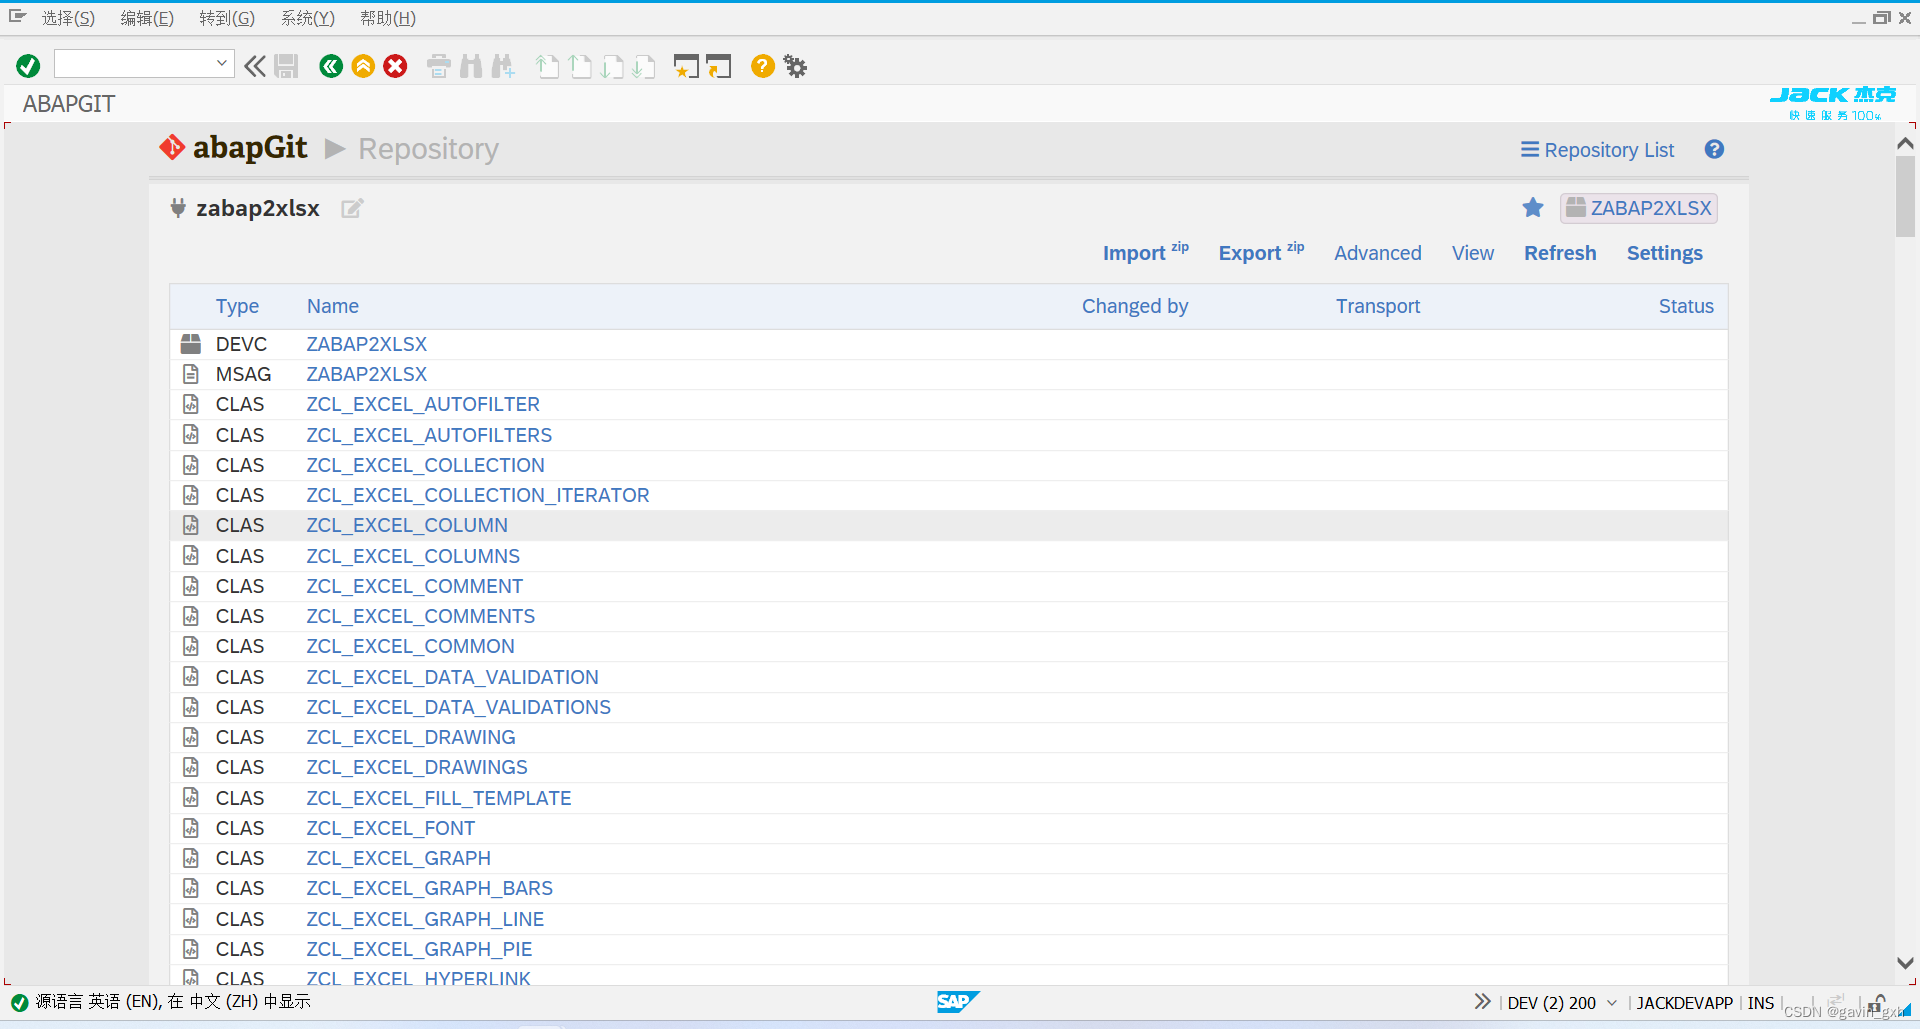Click the favorite star next to ZABAP2XLSX
Screen dimensions: 1920x1029
point(1533,208)
